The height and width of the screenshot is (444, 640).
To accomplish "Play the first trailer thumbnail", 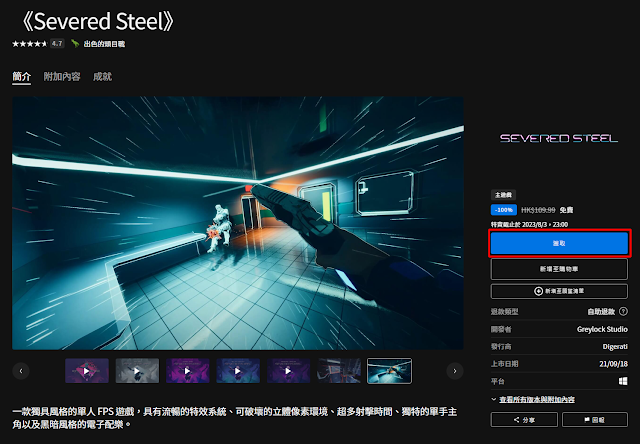I will (87, 371).
